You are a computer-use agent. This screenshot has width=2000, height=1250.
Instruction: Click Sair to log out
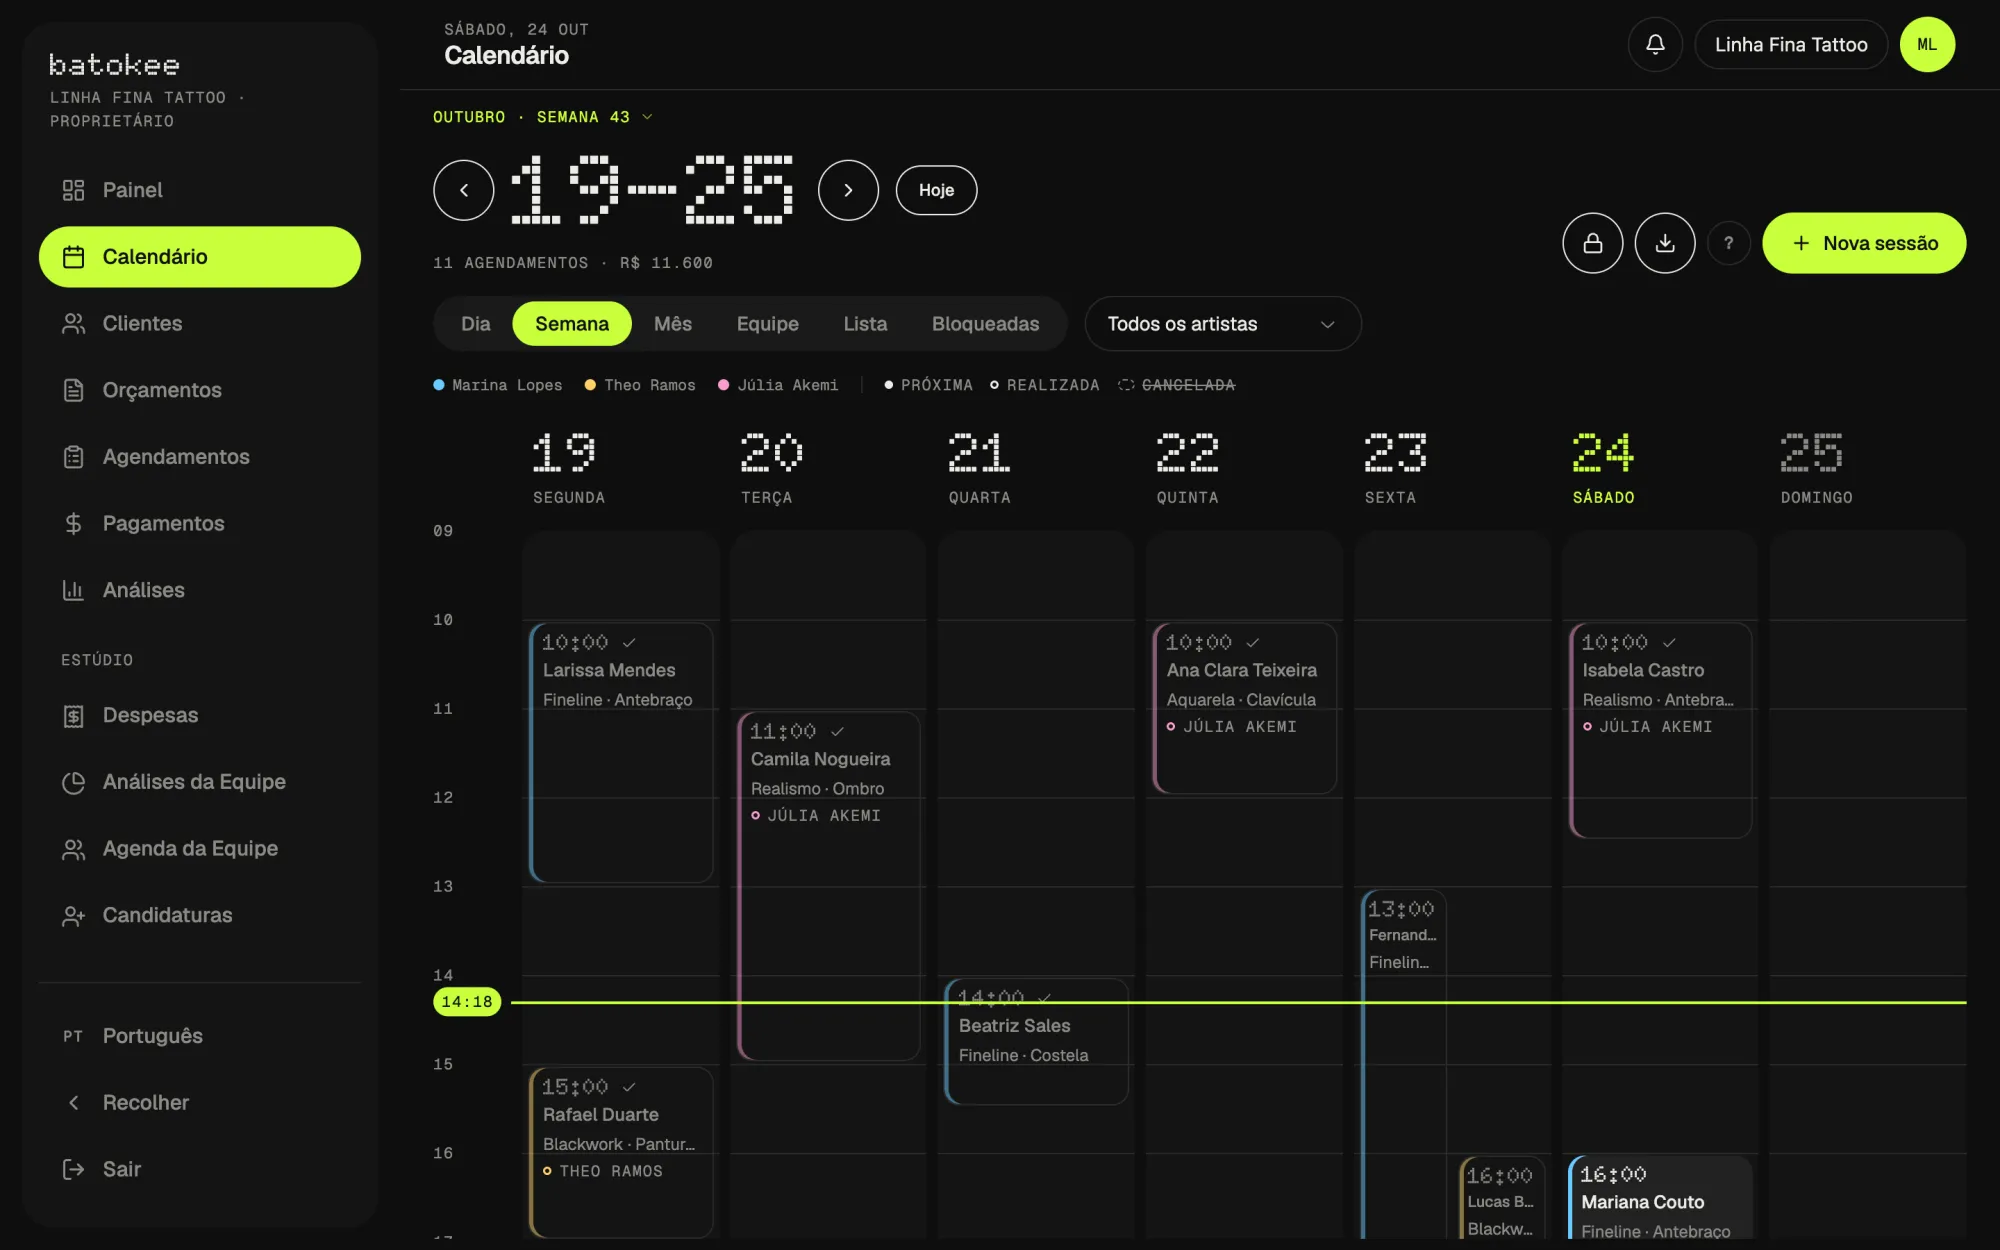pyautogui.click(x=200, y=1169)
